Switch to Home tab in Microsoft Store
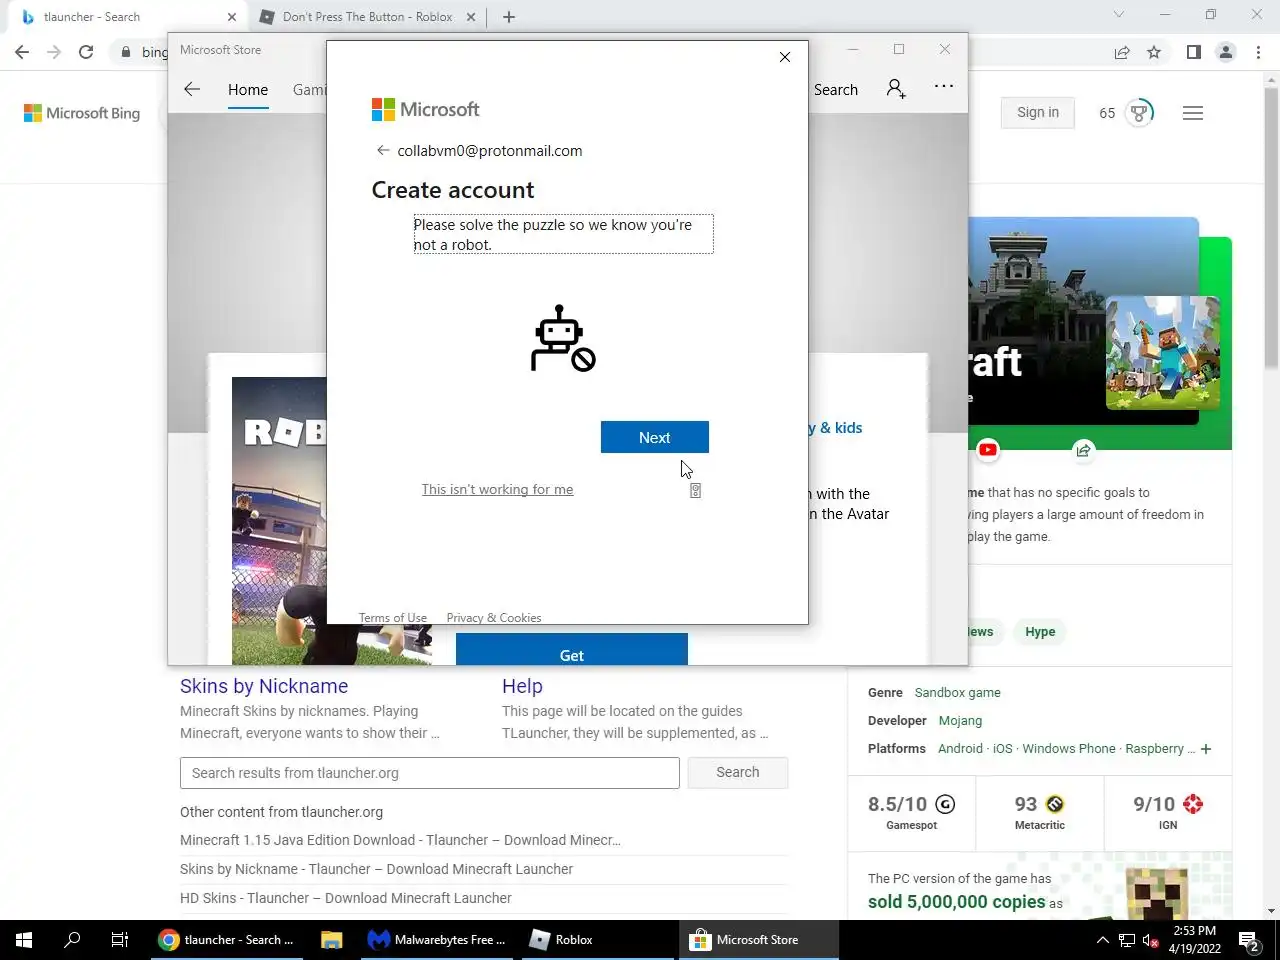1280x960 pixels. point(248,90)
